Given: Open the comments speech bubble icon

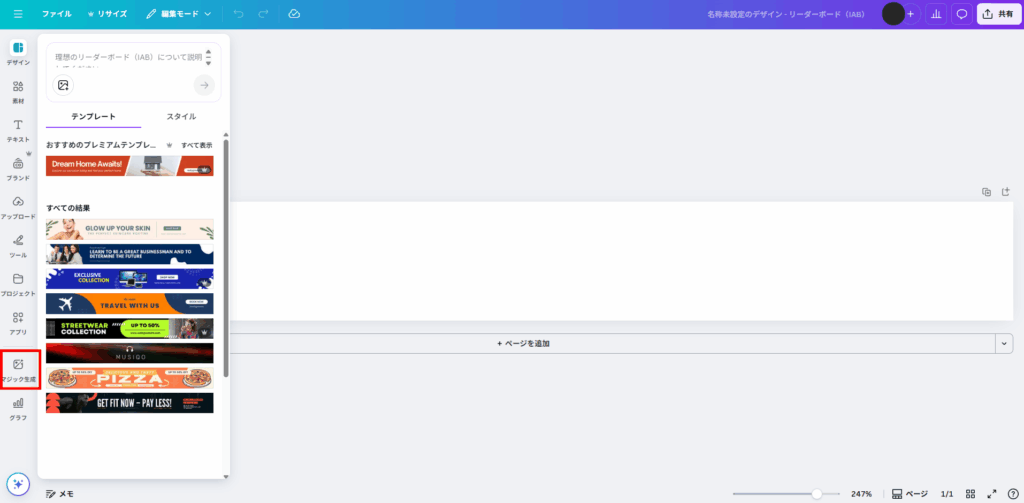Looking at the screenshot, I should [x=962, y=14].
